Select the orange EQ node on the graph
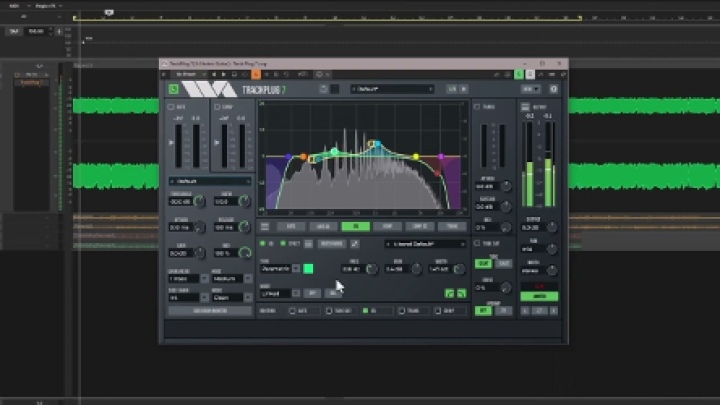The width and height of the screenshot is (720, 405). pos(303,157)
